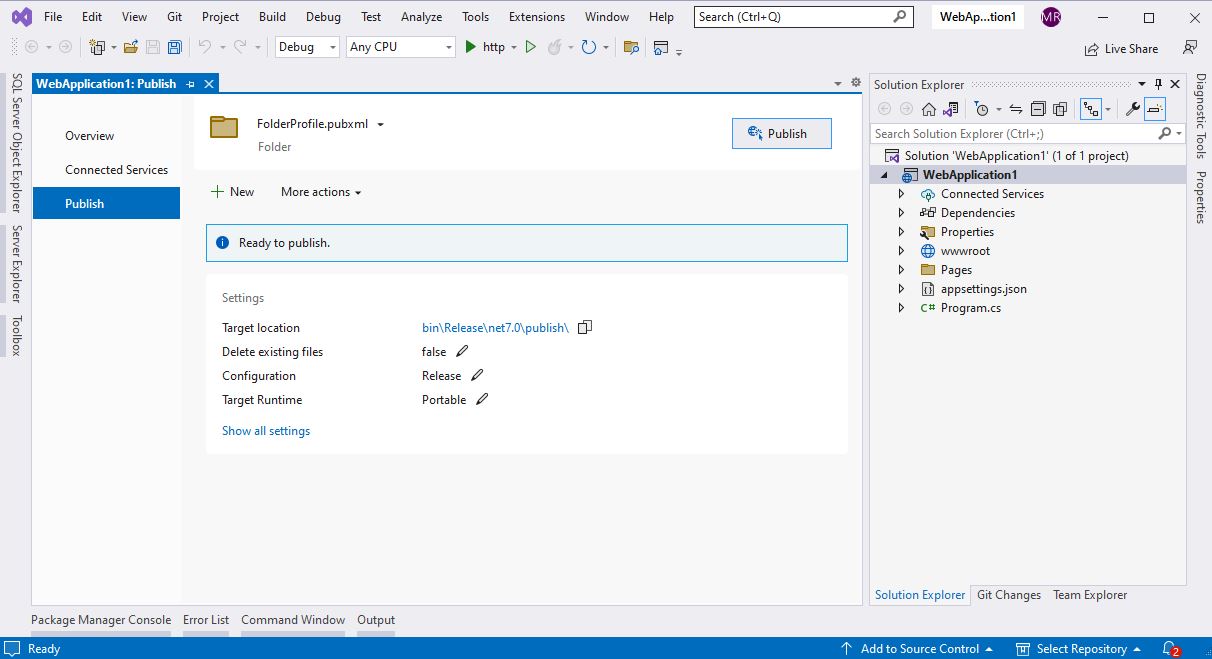Click the Pending Changes Filter clock icon
1212x659 pixels.
point(981,109)
